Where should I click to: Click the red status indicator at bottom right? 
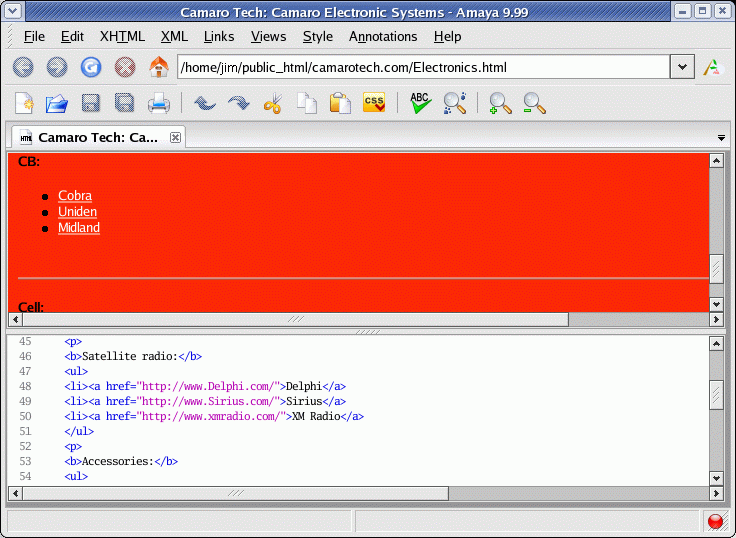pyautogui.click(x=715, y=521)
